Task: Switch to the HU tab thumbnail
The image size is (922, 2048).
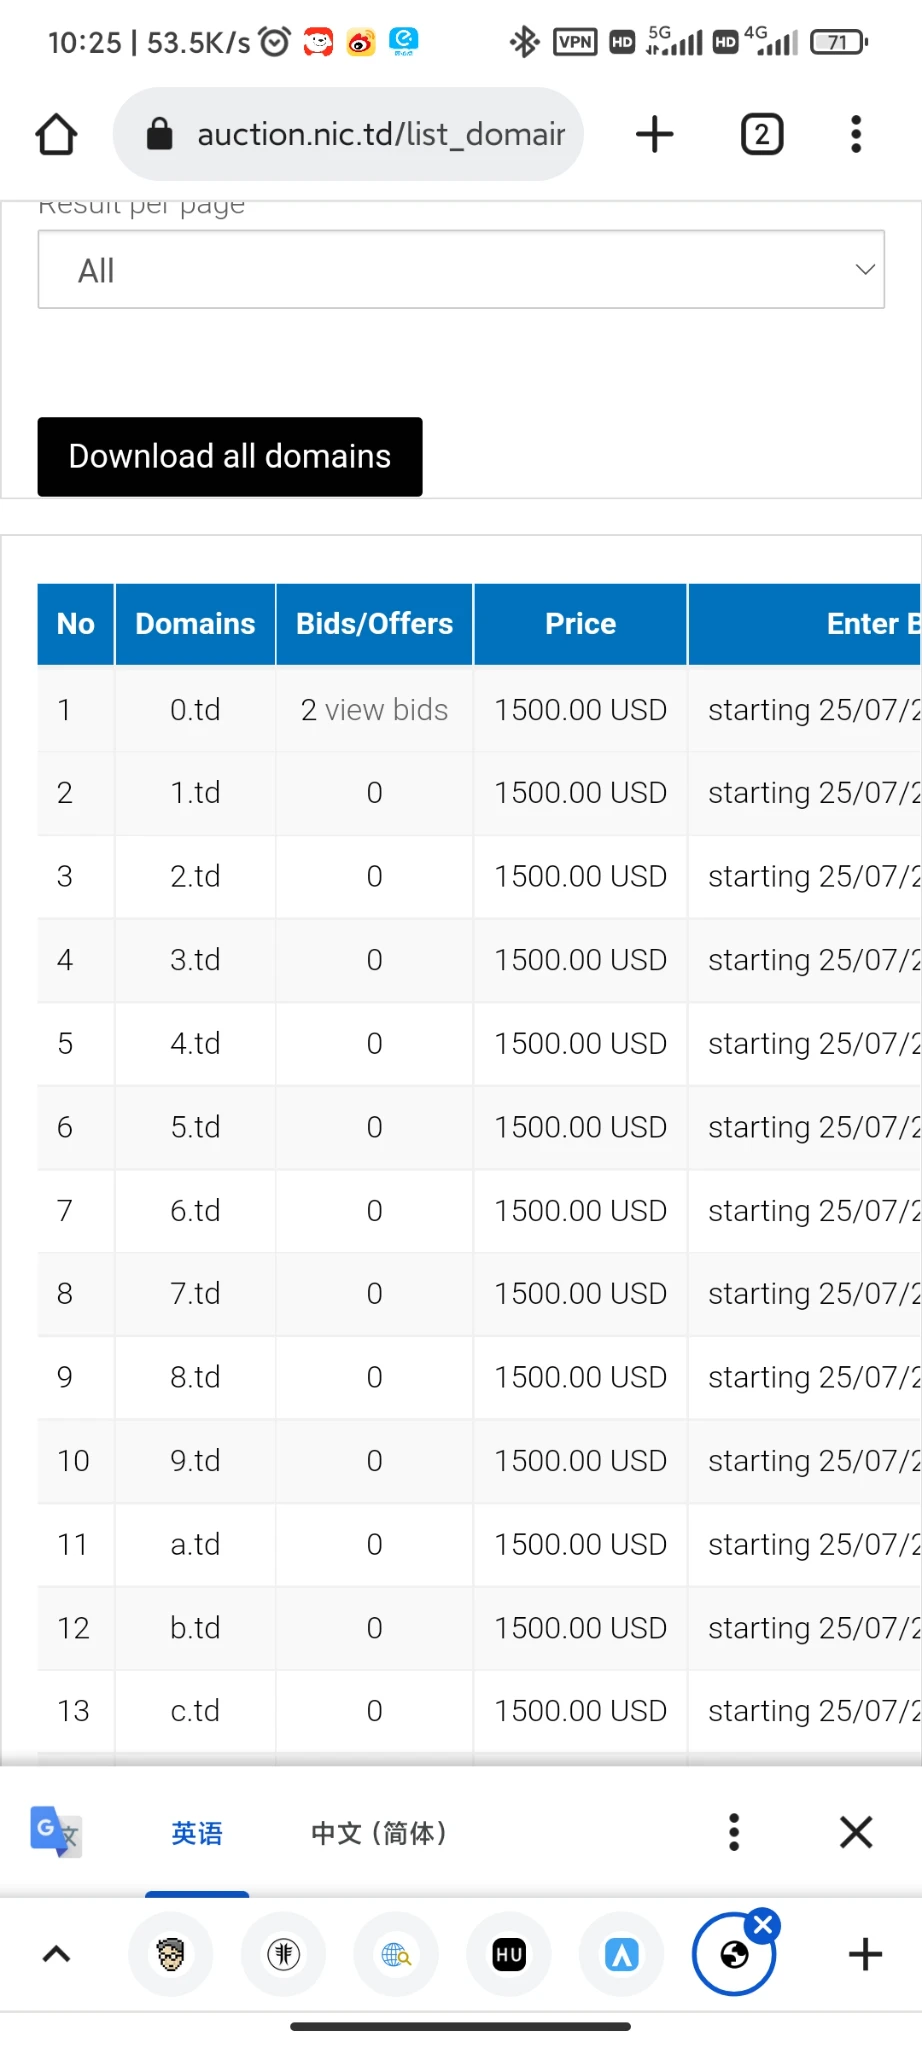Action: 509,1954
